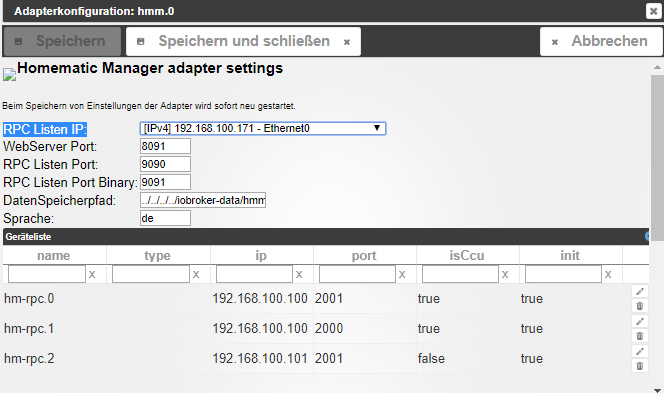This screenshot has height=393, width=664.
Task: Click the Abbrechen button
Action: 601,41
